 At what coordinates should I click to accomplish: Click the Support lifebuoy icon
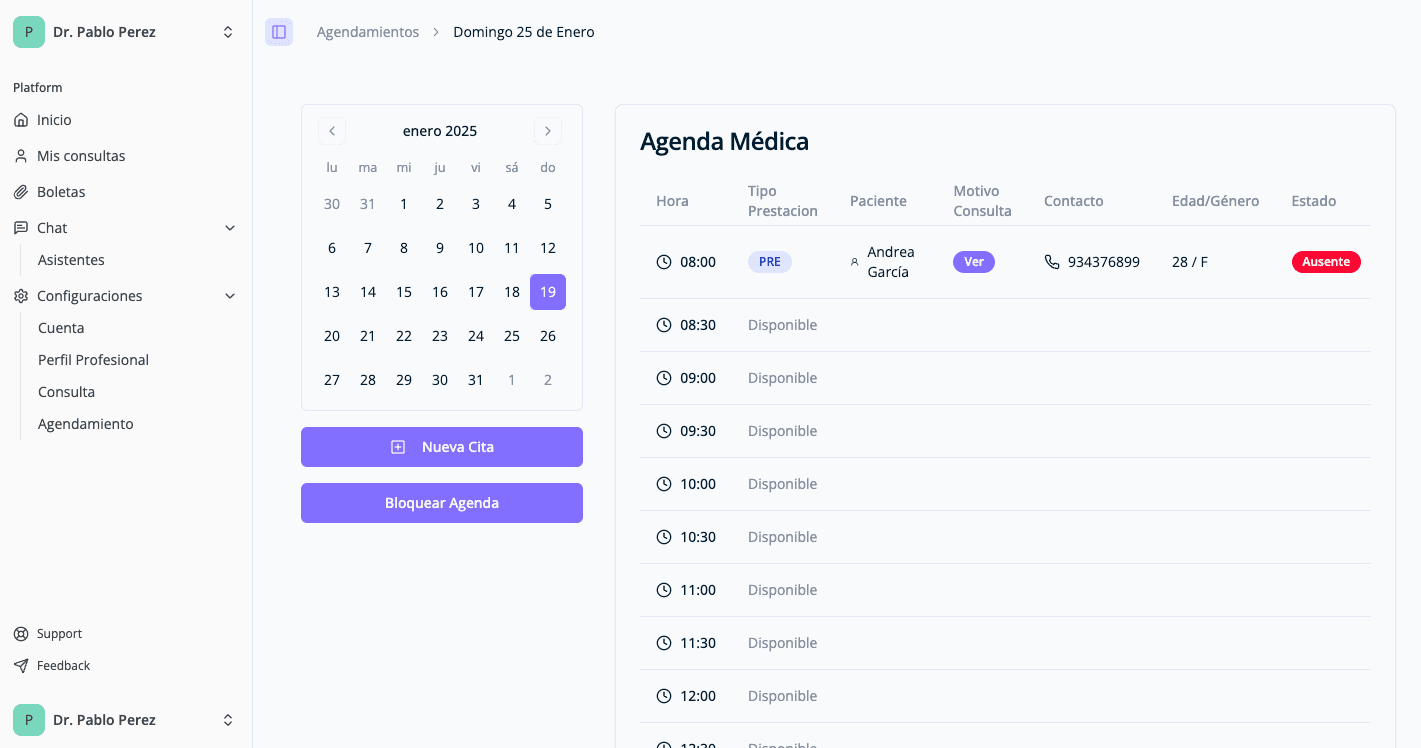tap(21, 634)
